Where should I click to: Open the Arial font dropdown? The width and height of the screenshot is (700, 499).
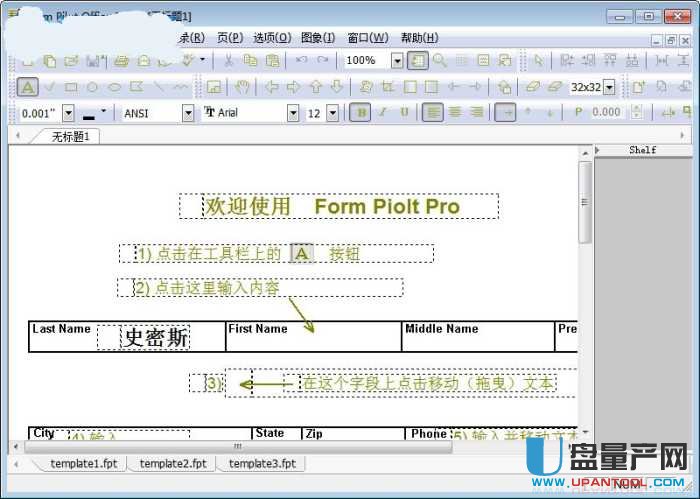pos(292,113)
